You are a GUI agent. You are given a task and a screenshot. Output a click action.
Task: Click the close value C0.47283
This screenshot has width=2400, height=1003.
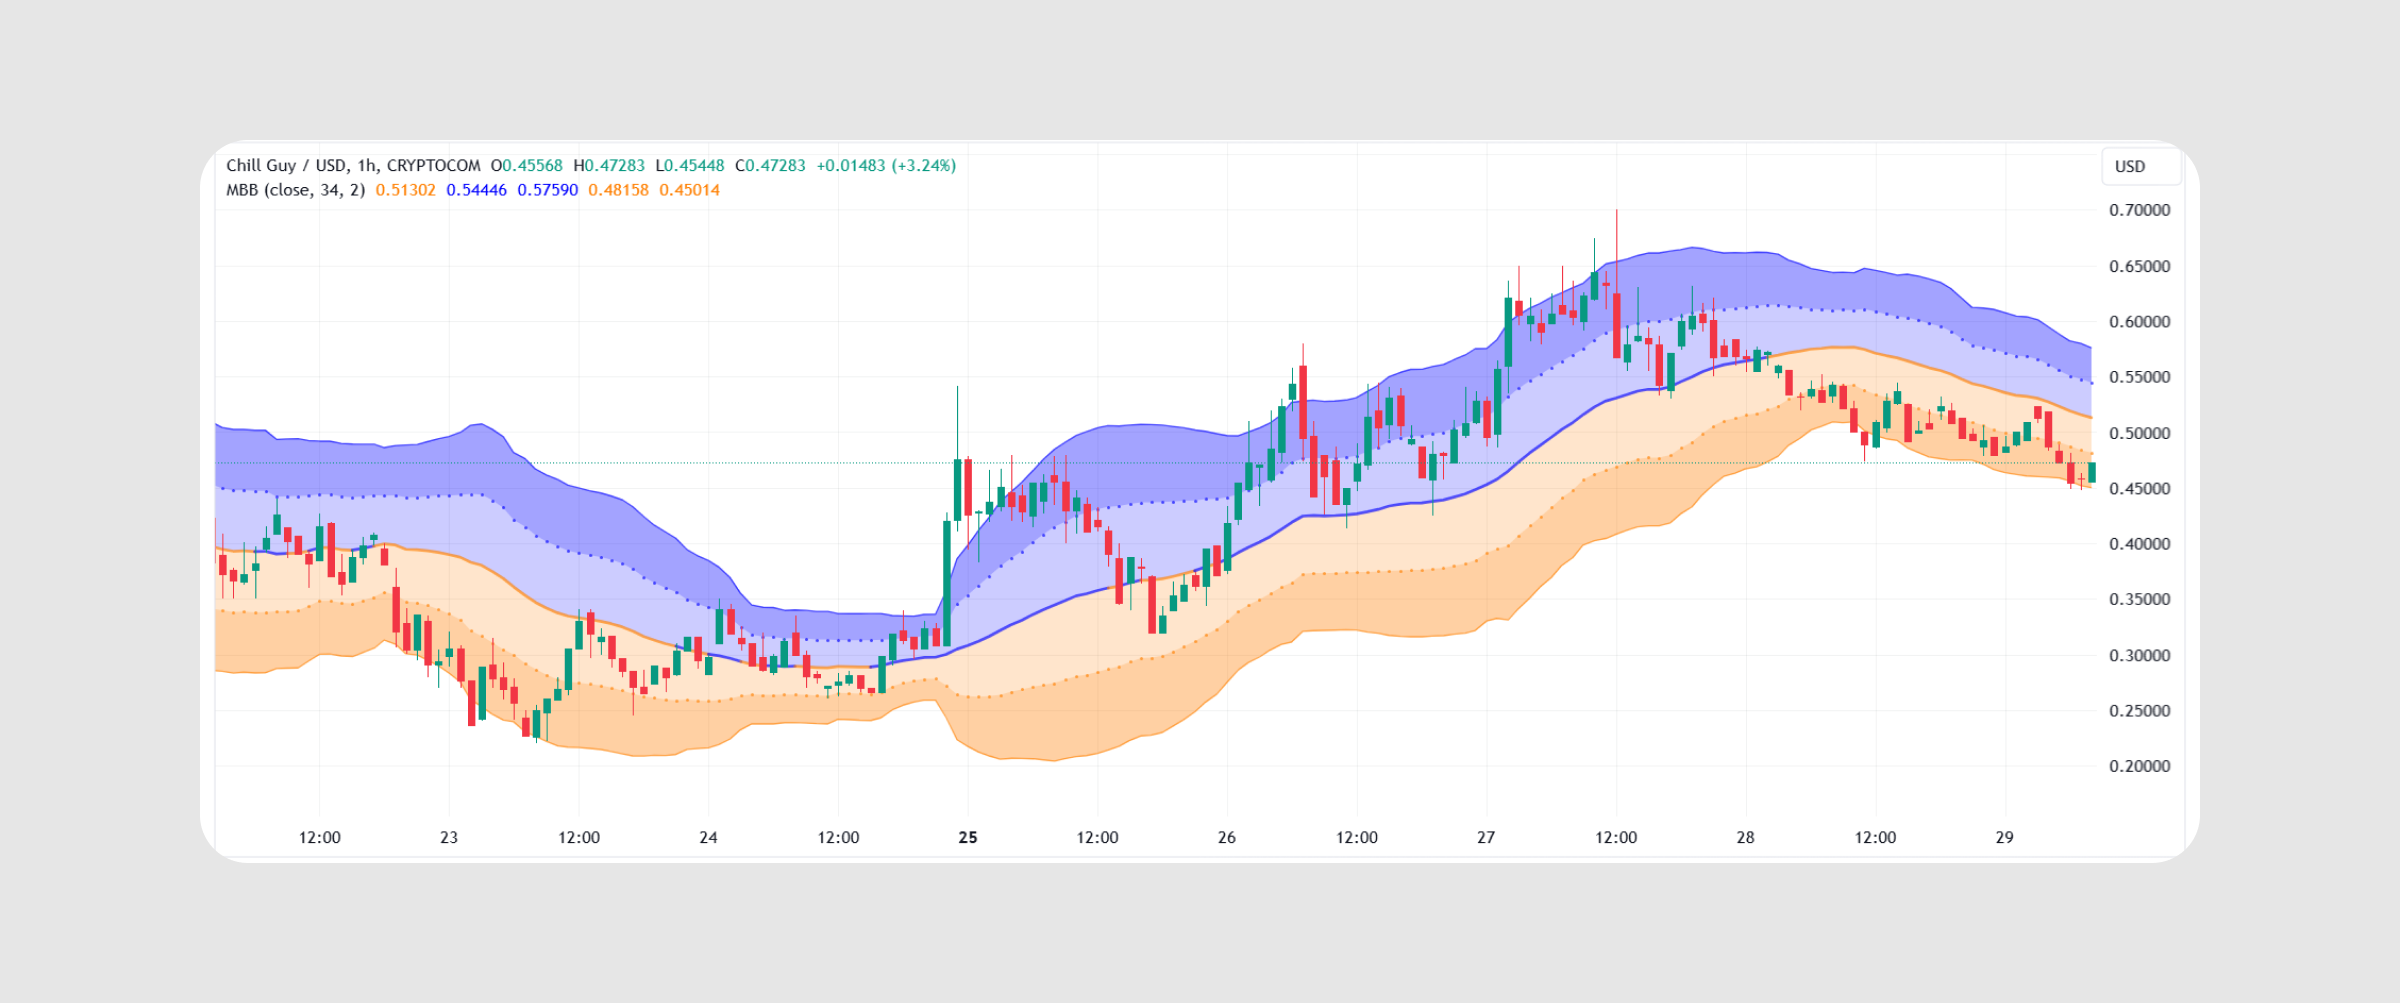pos(770,166)
